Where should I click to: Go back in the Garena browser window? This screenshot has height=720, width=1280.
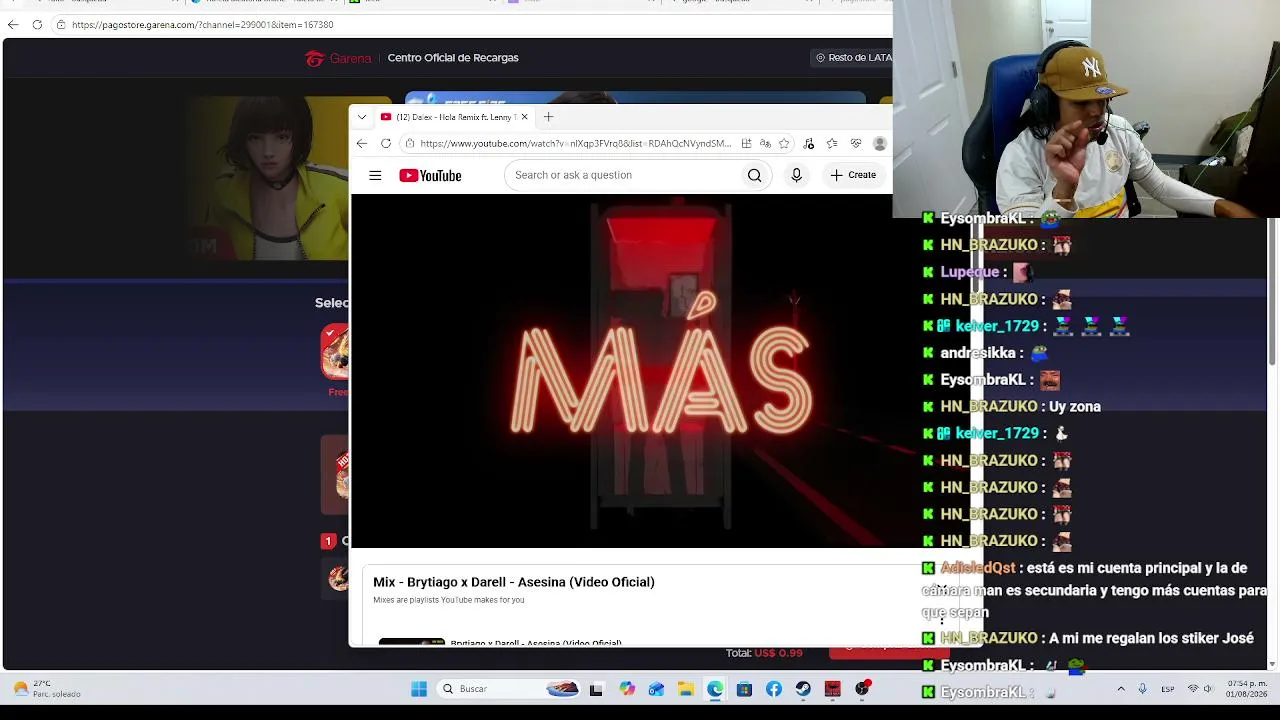point(13,25)
